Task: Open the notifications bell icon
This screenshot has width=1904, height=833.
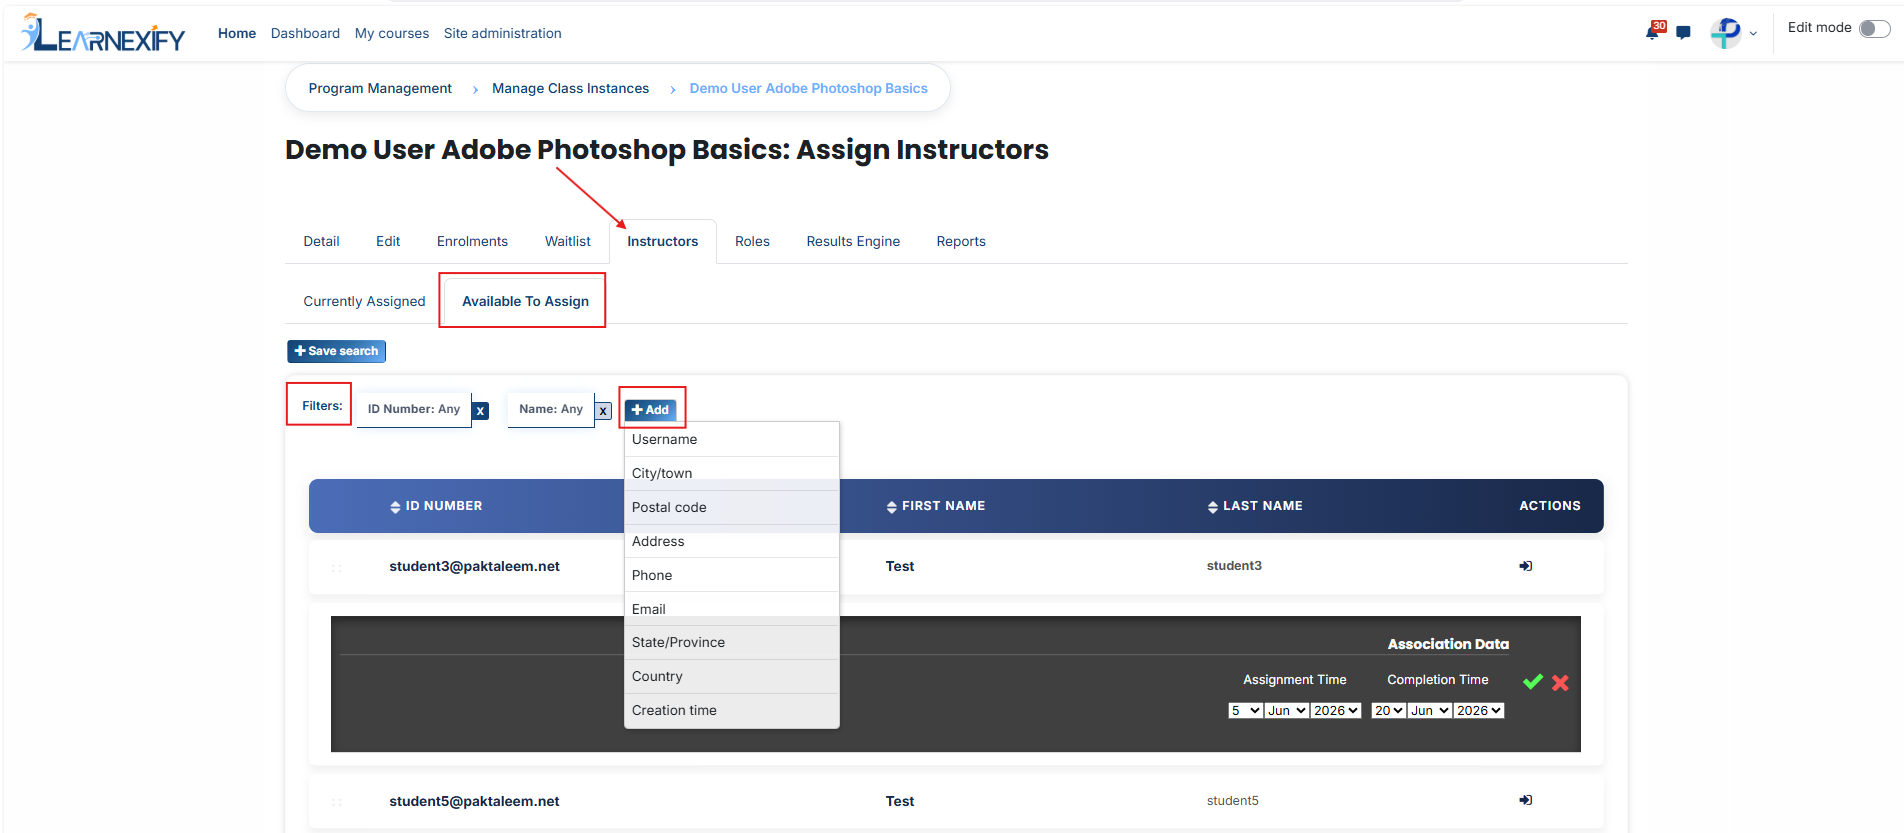Action: (x=1654, y=31)
